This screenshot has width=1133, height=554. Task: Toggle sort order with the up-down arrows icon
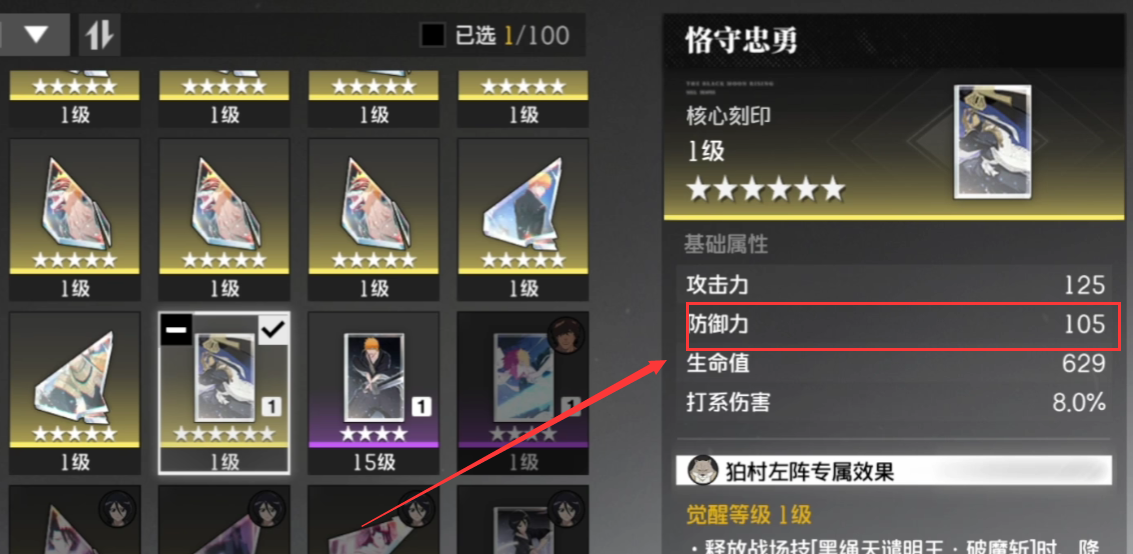tap(99, 35)
